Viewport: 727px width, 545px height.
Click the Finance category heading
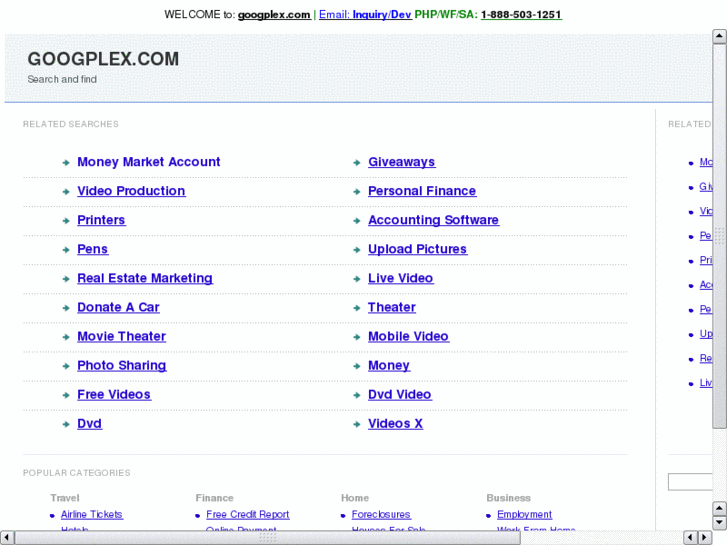pyautogui.click(x=215, y=498)
